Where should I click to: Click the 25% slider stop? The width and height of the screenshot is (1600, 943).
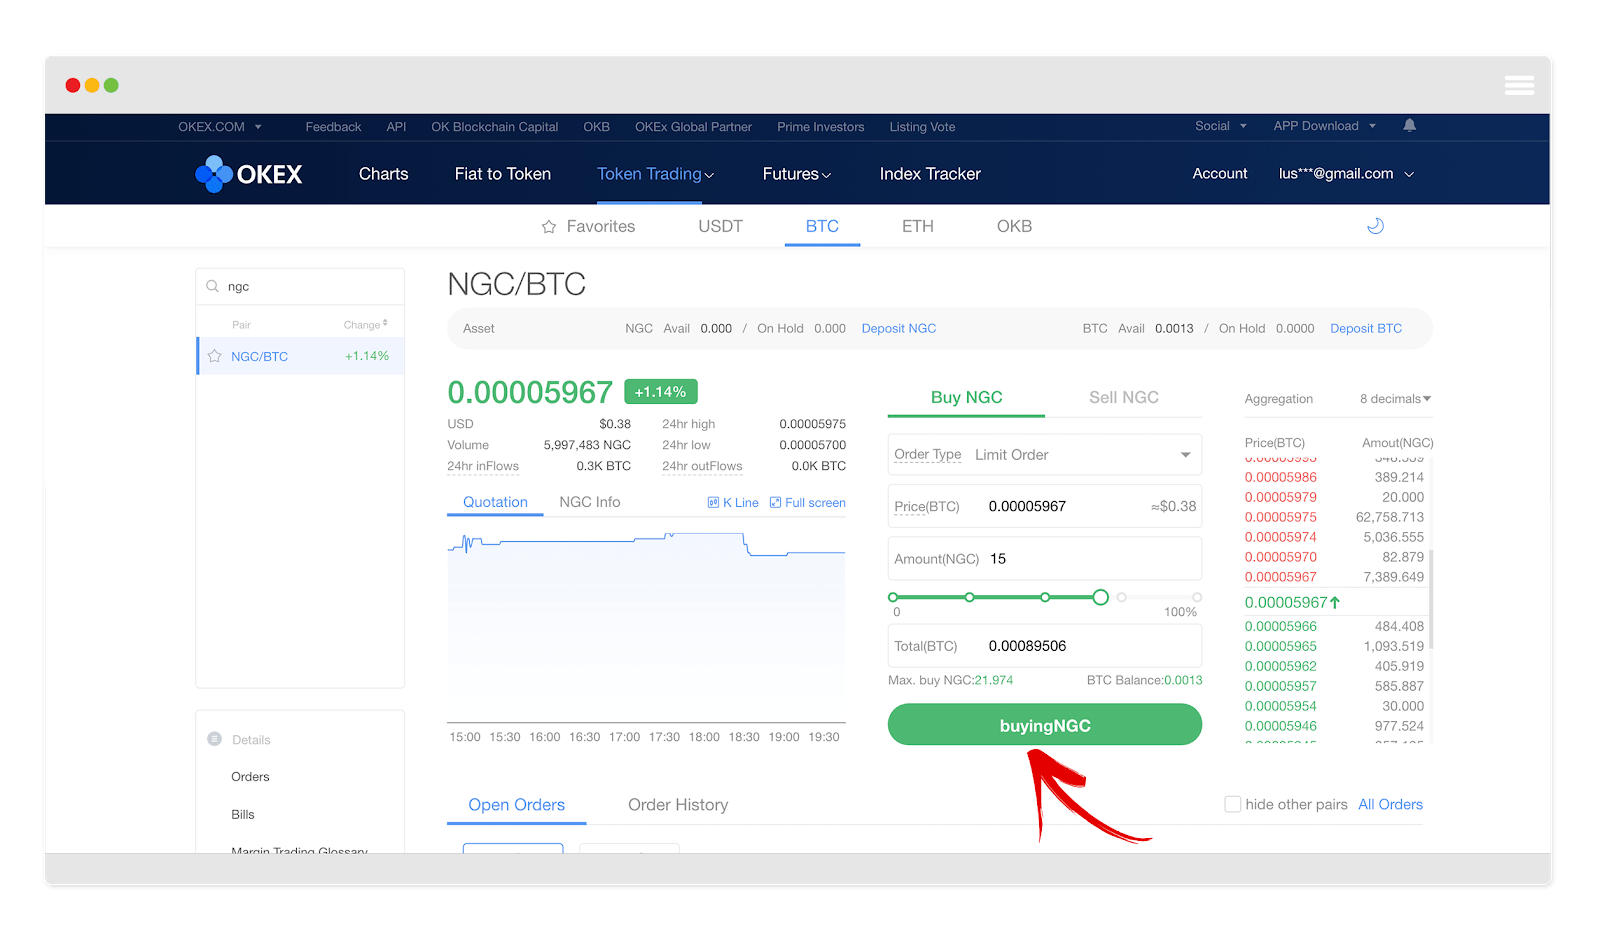pos(969,597)
